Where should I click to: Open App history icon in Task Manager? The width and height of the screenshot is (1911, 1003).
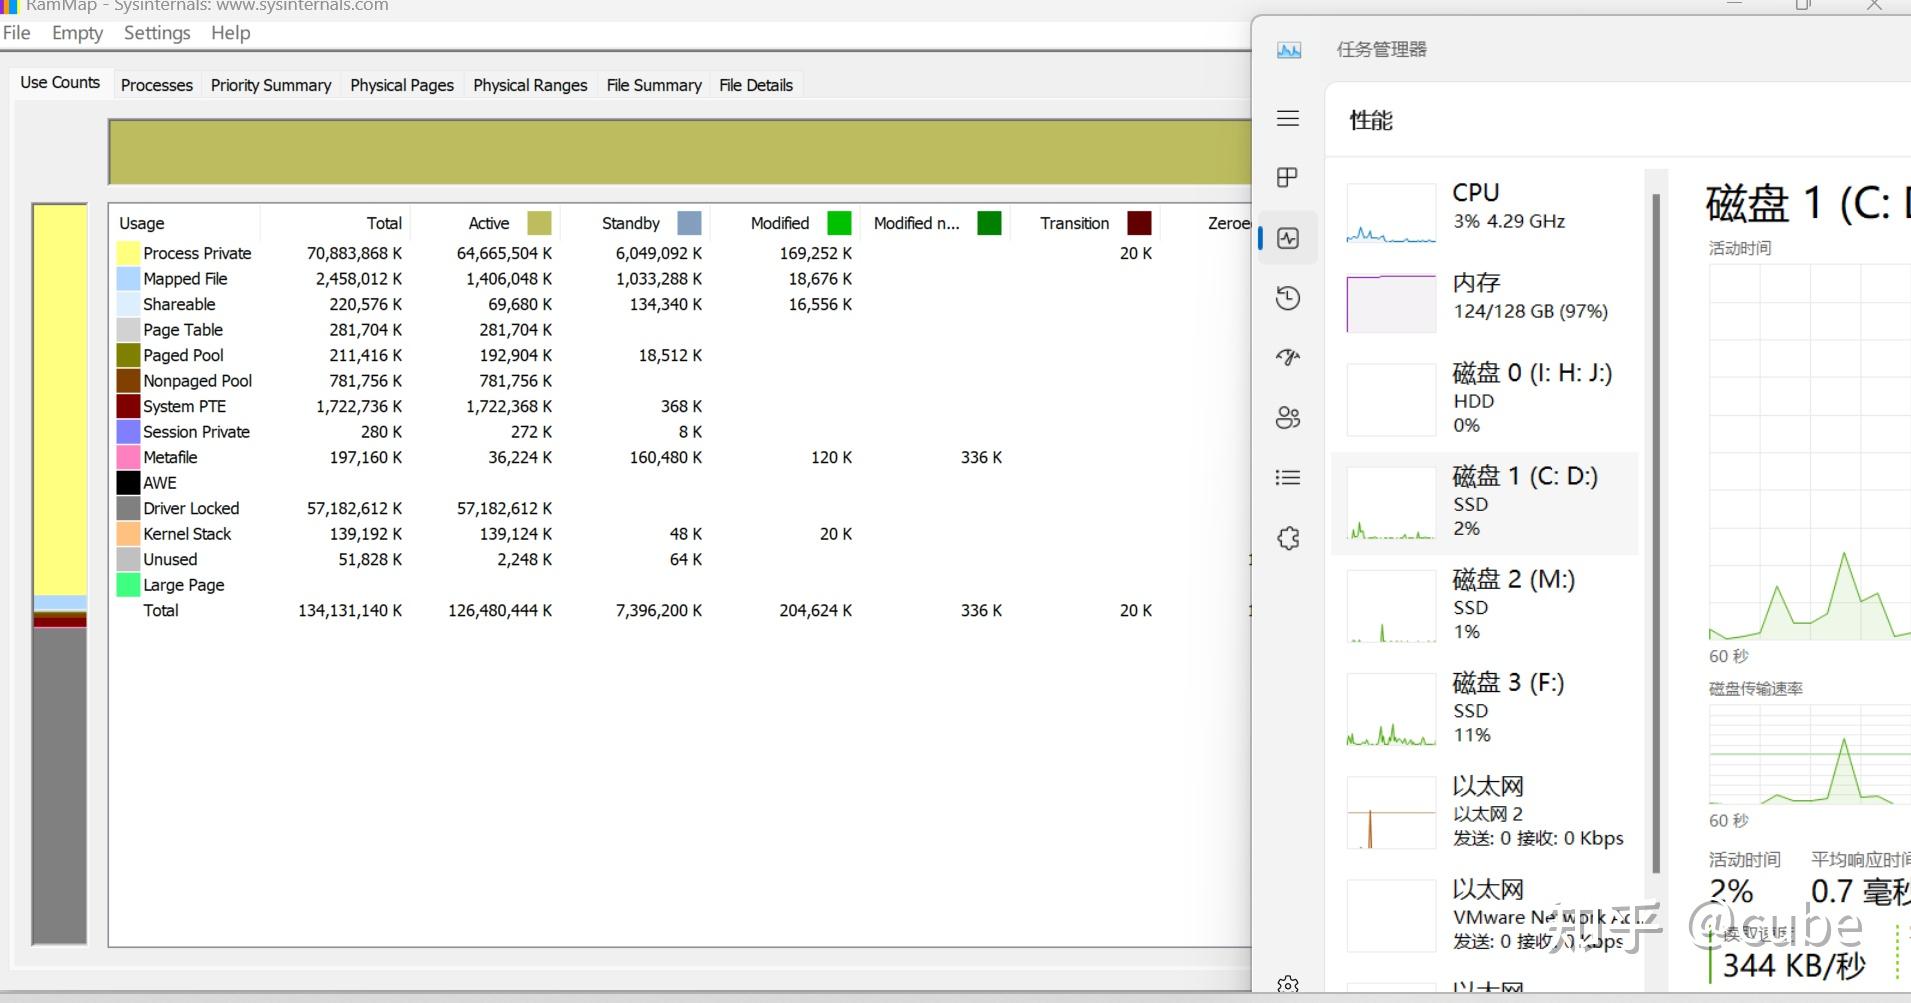click(x=1288, y=298)
